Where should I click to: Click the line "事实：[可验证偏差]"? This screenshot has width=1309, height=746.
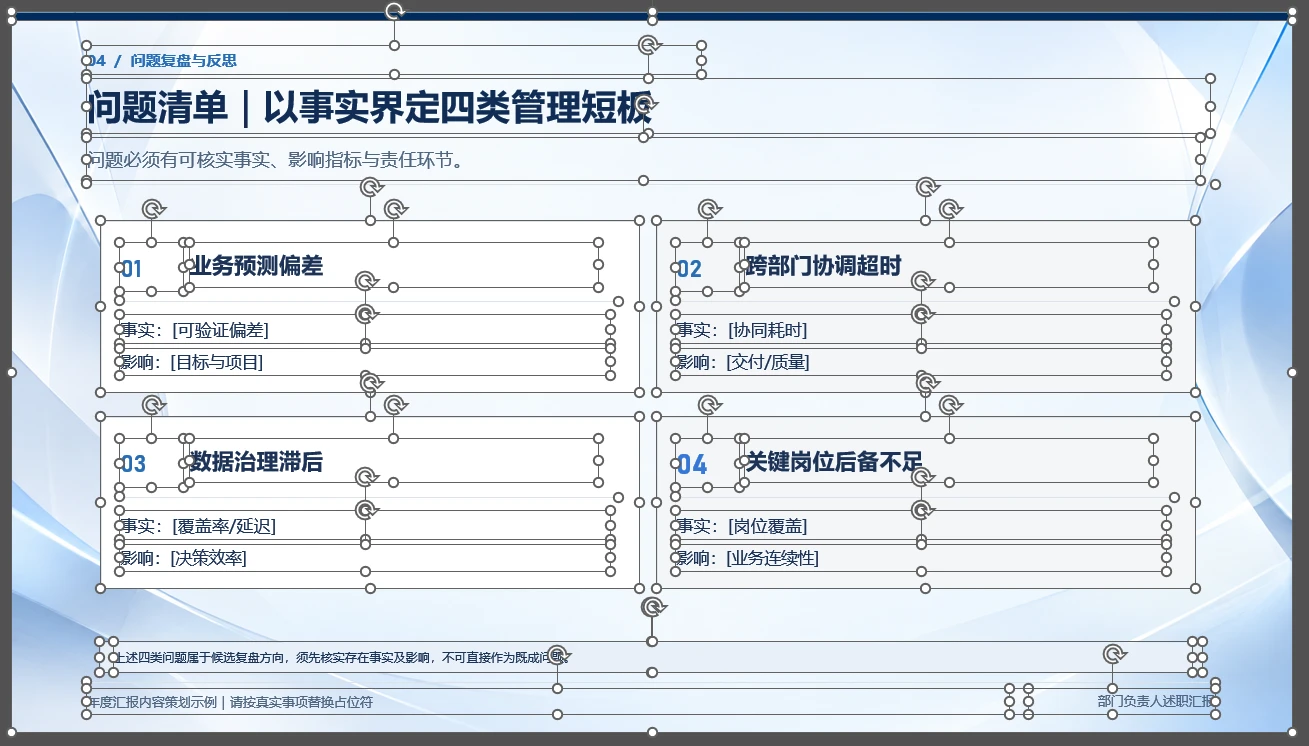point(195,330)
